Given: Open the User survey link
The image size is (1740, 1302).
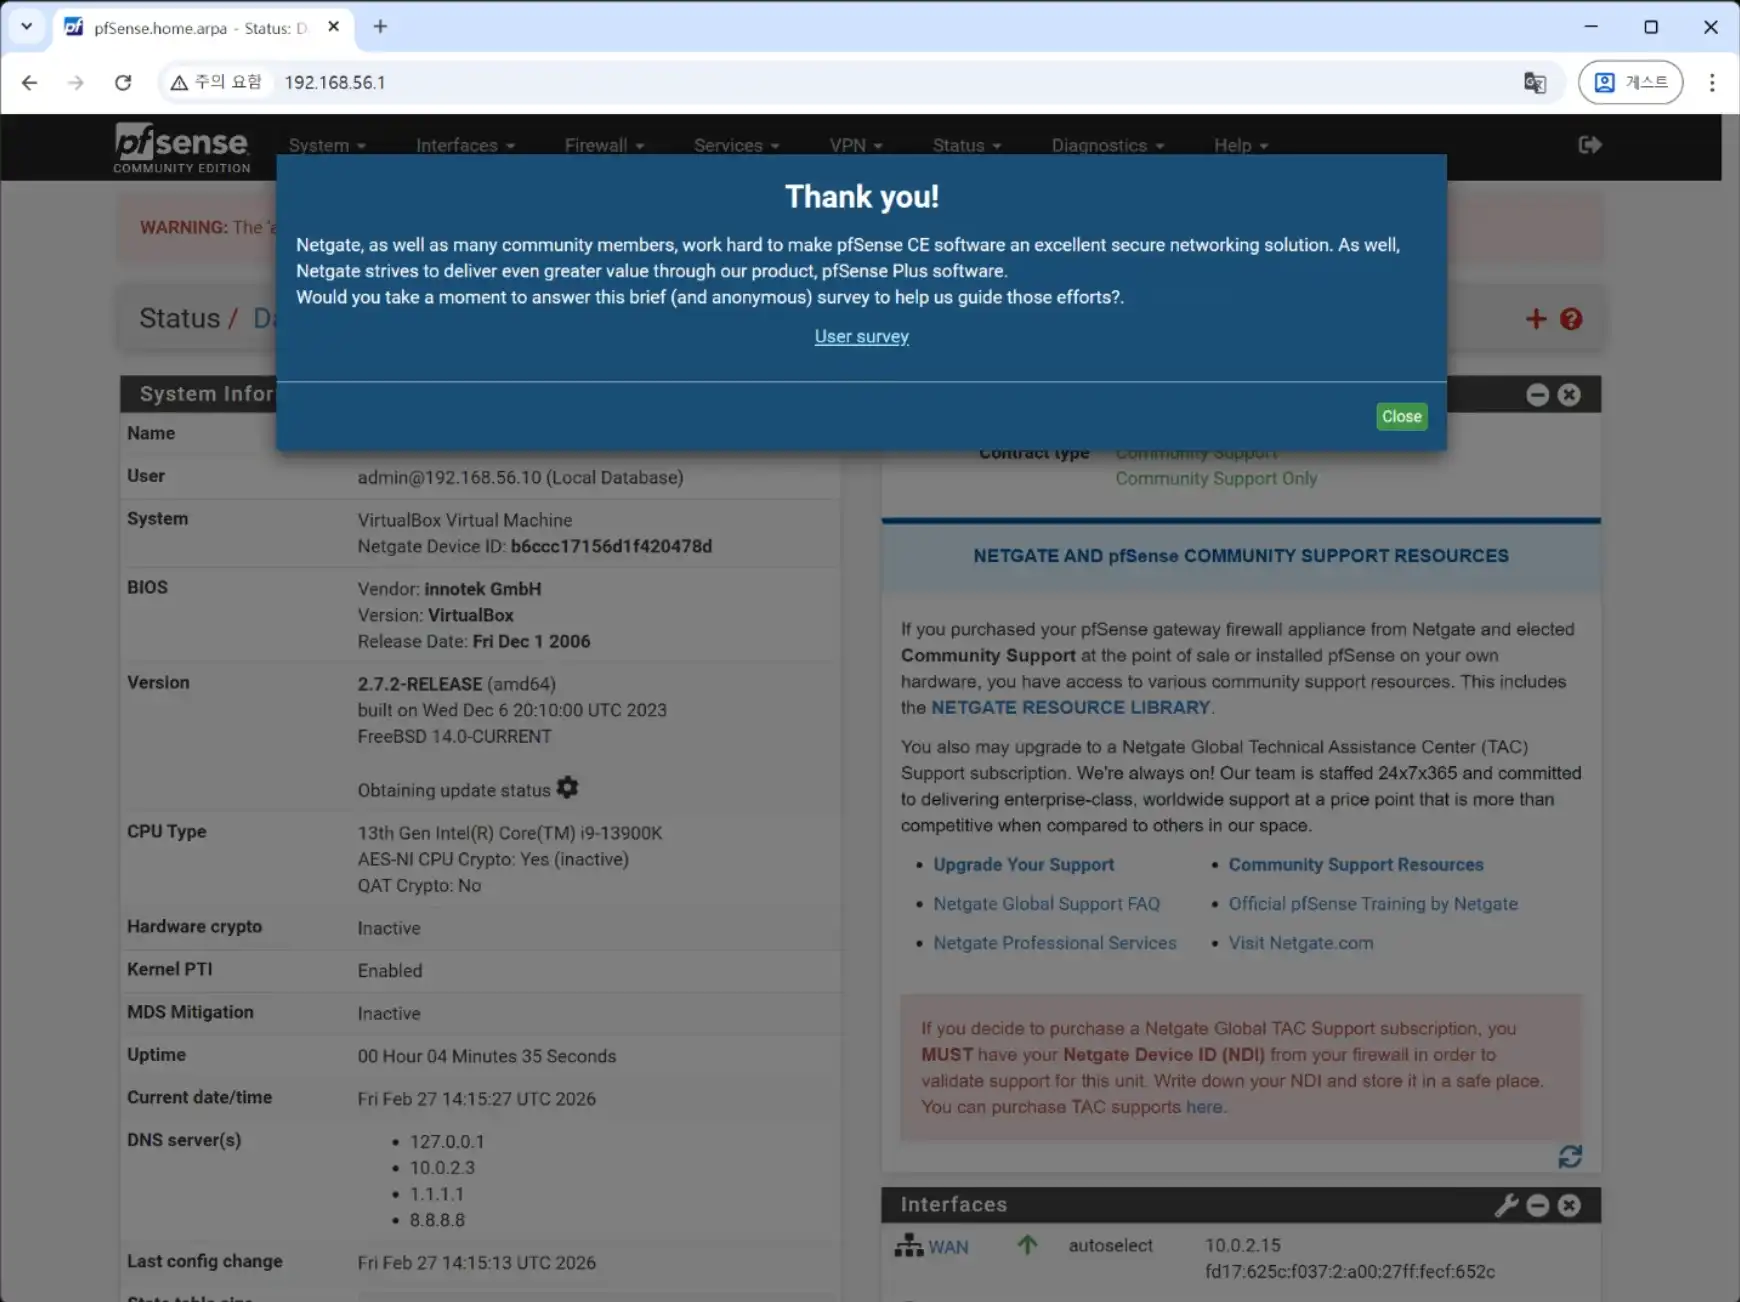Looking at the screenshot, I should (861, 337).
